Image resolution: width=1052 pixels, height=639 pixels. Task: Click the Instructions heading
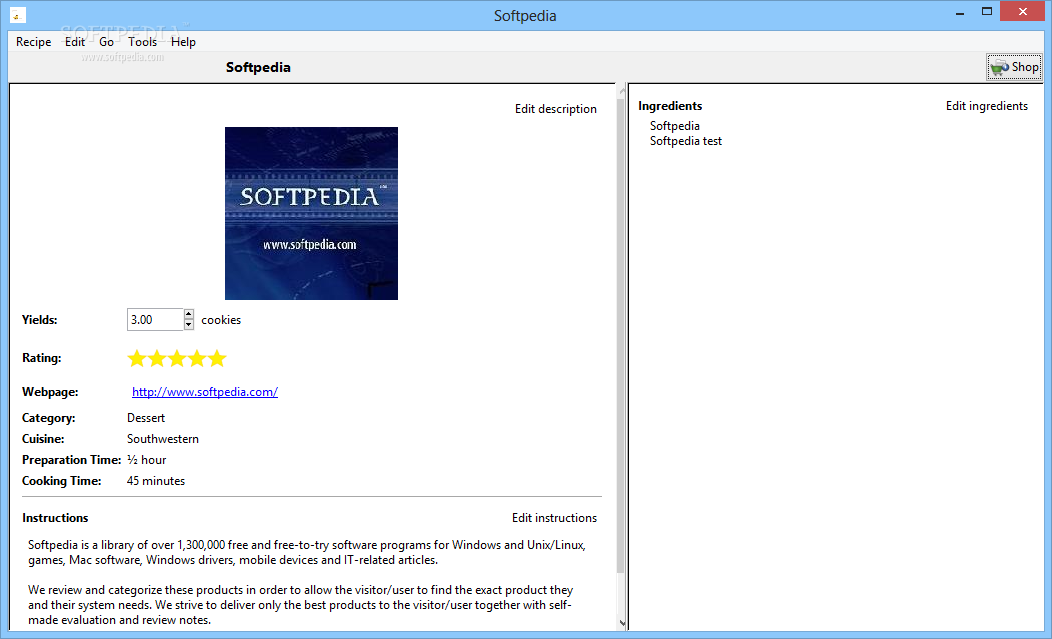tap(55, 518)
